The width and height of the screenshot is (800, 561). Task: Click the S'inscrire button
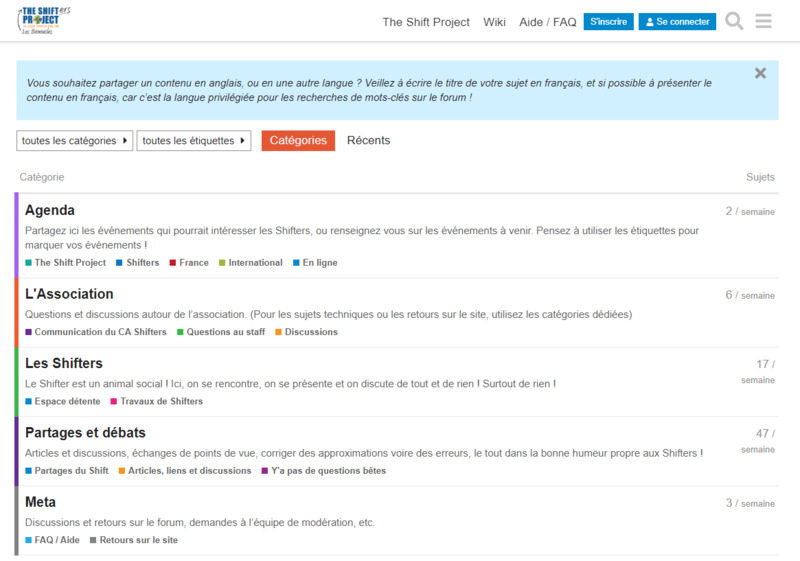pyautogui.click(x=608, y=21)
